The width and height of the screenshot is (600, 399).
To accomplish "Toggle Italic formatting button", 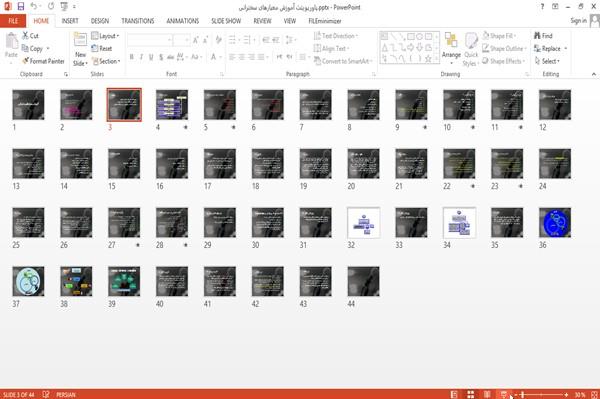I will [x=141, y=57].
